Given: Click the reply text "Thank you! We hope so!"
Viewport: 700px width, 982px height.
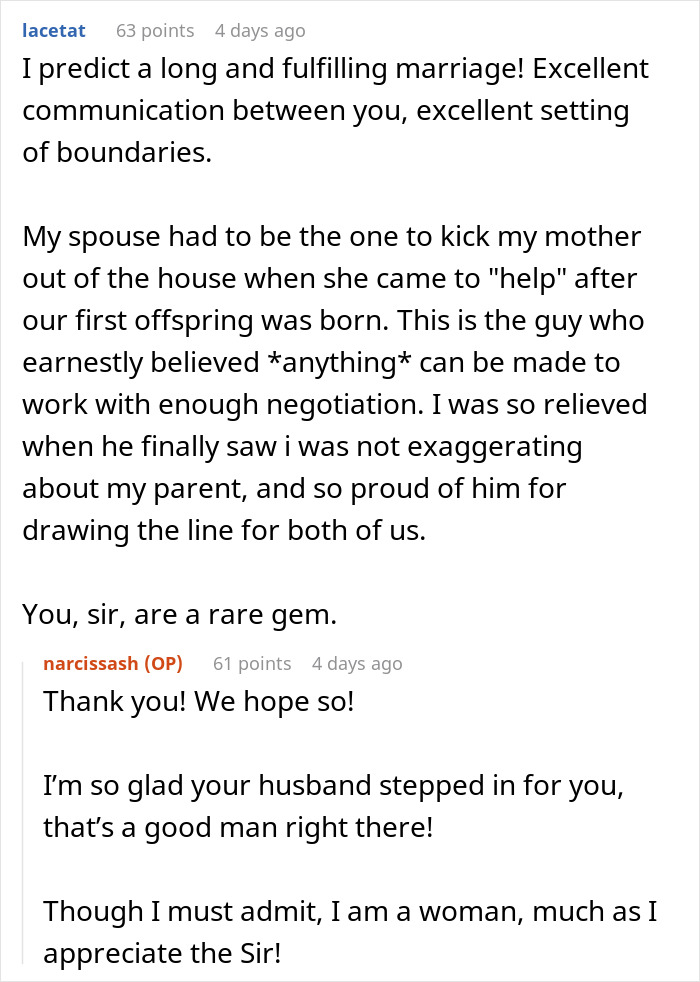Looking at the screenshot, I should [x=198, y=701].
